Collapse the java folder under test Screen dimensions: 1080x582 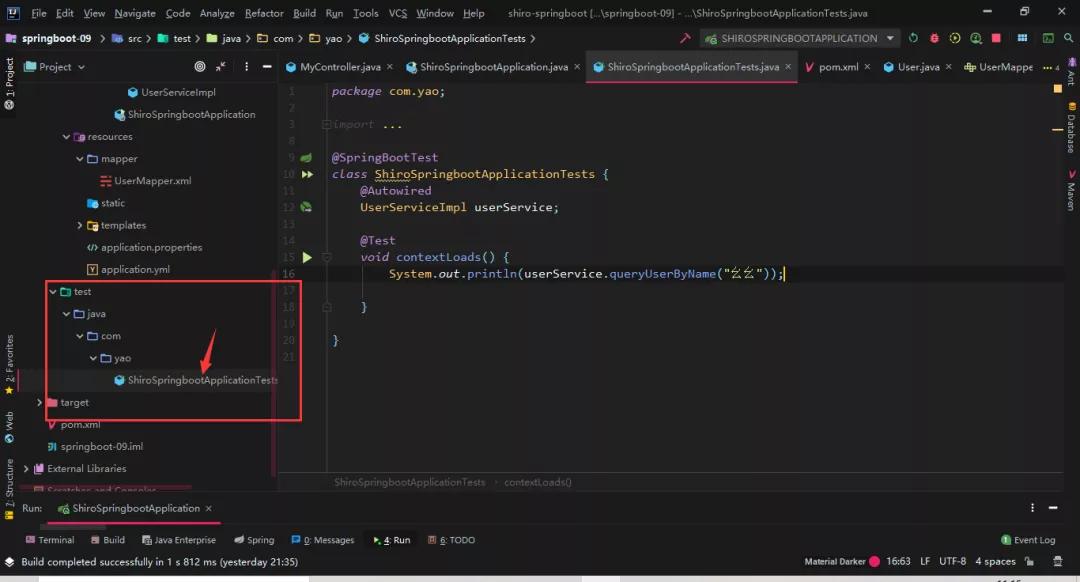(x=66, y=314)
